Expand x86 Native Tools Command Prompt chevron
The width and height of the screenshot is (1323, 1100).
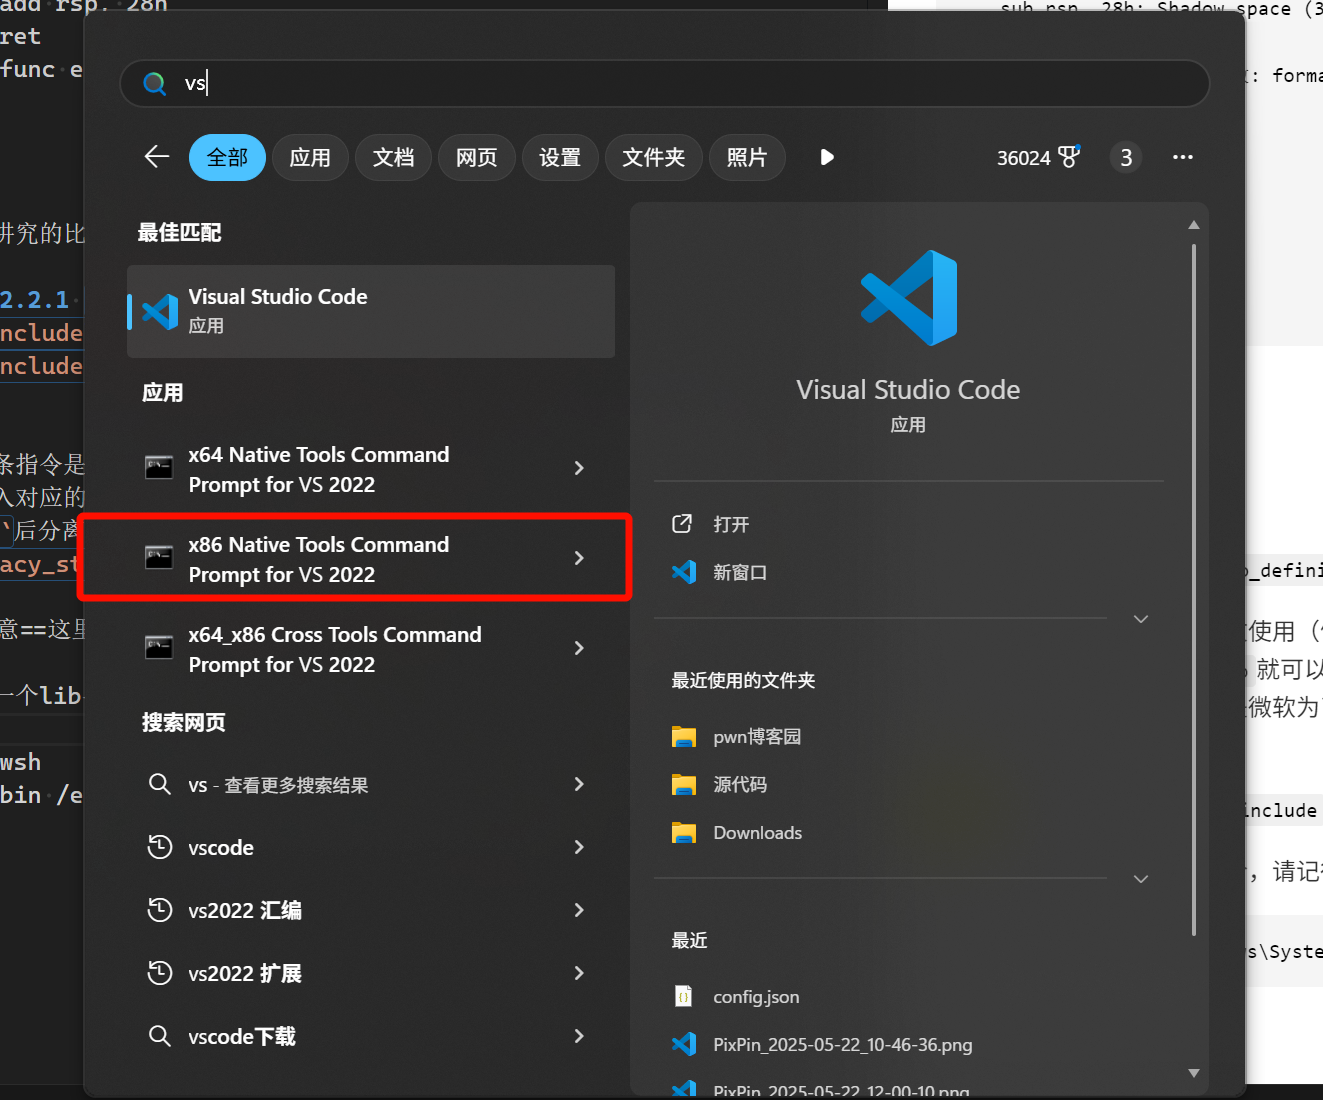[579, 558]
